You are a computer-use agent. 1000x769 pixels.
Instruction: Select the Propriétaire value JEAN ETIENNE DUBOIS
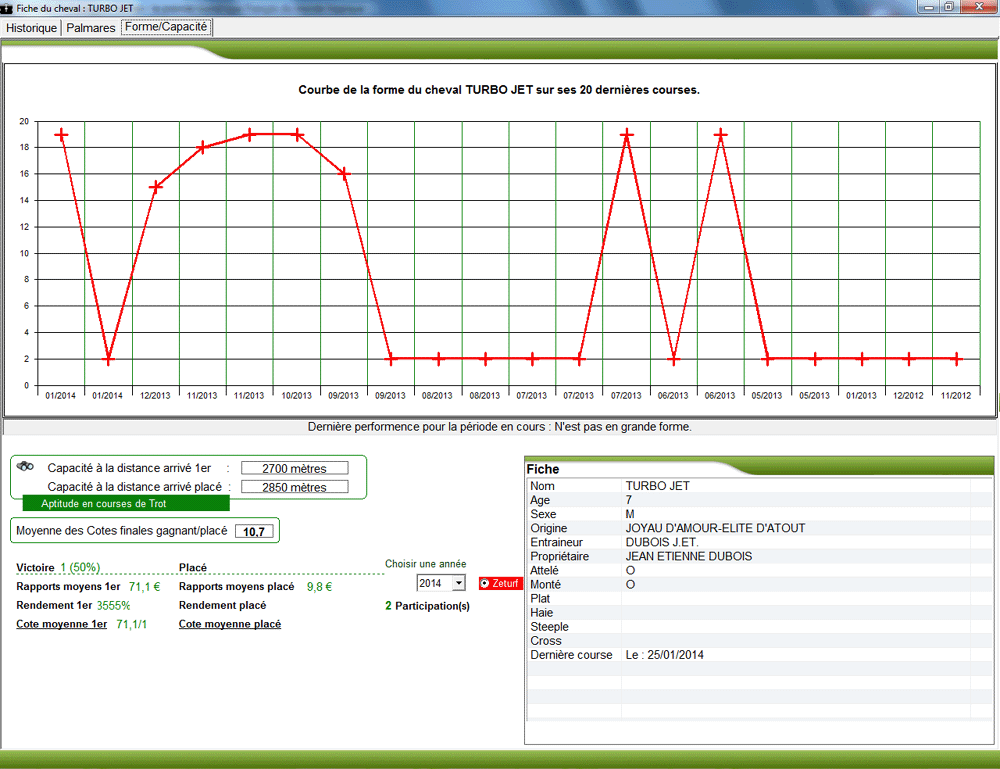[x=688, y=556]
